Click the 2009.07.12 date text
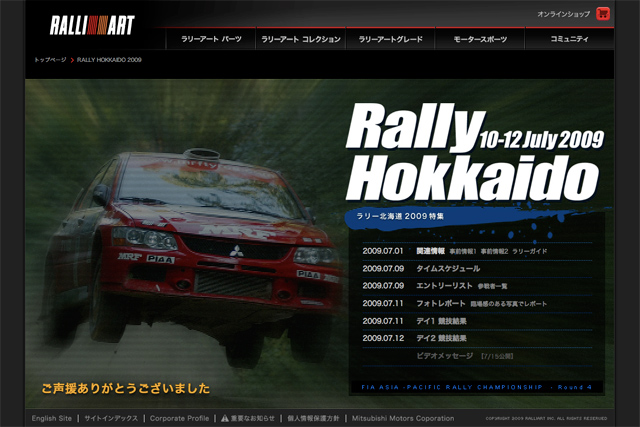Screen dimensions: 640x427 pos(383,338)
